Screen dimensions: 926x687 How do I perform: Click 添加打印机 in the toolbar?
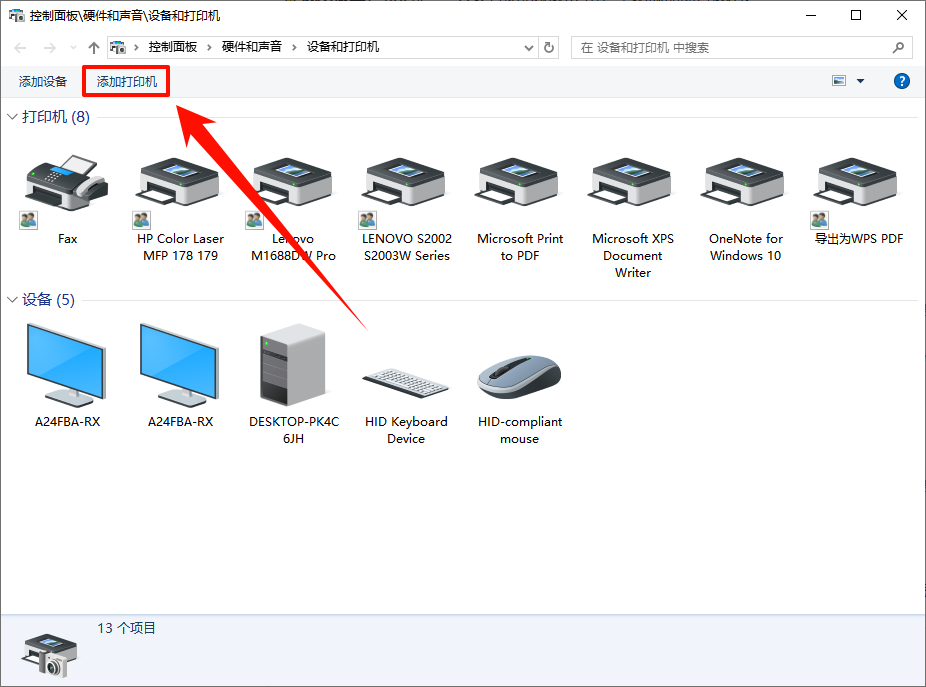[126, 82]
